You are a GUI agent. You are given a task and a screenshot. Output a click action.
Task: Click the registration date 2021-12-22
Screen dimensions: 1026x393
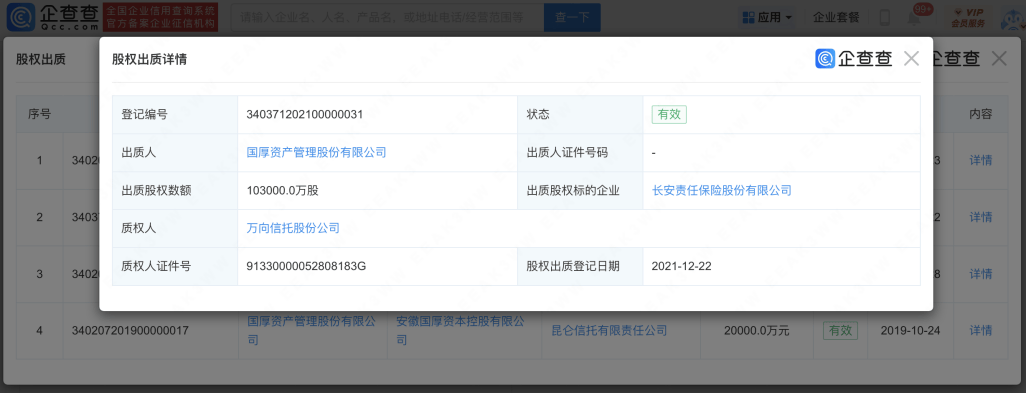point(681,266)
